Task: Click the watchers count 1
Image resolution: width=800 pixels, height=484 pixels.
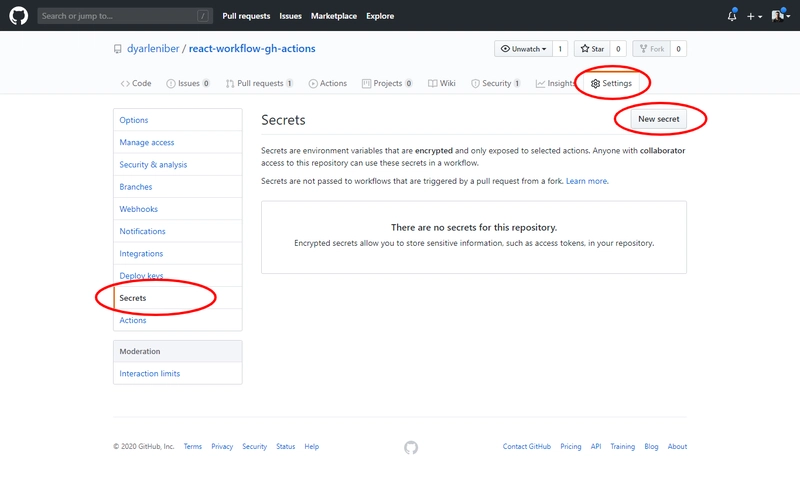Action: (560, 49)
